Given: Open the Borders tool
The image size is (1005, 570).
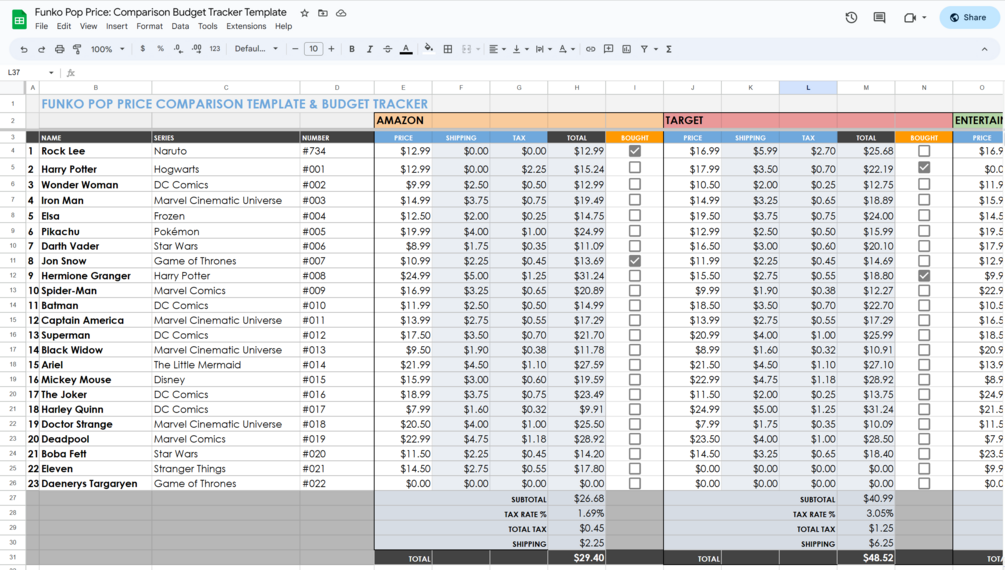Looking at the screenshot, I should (x=448, y=49).
